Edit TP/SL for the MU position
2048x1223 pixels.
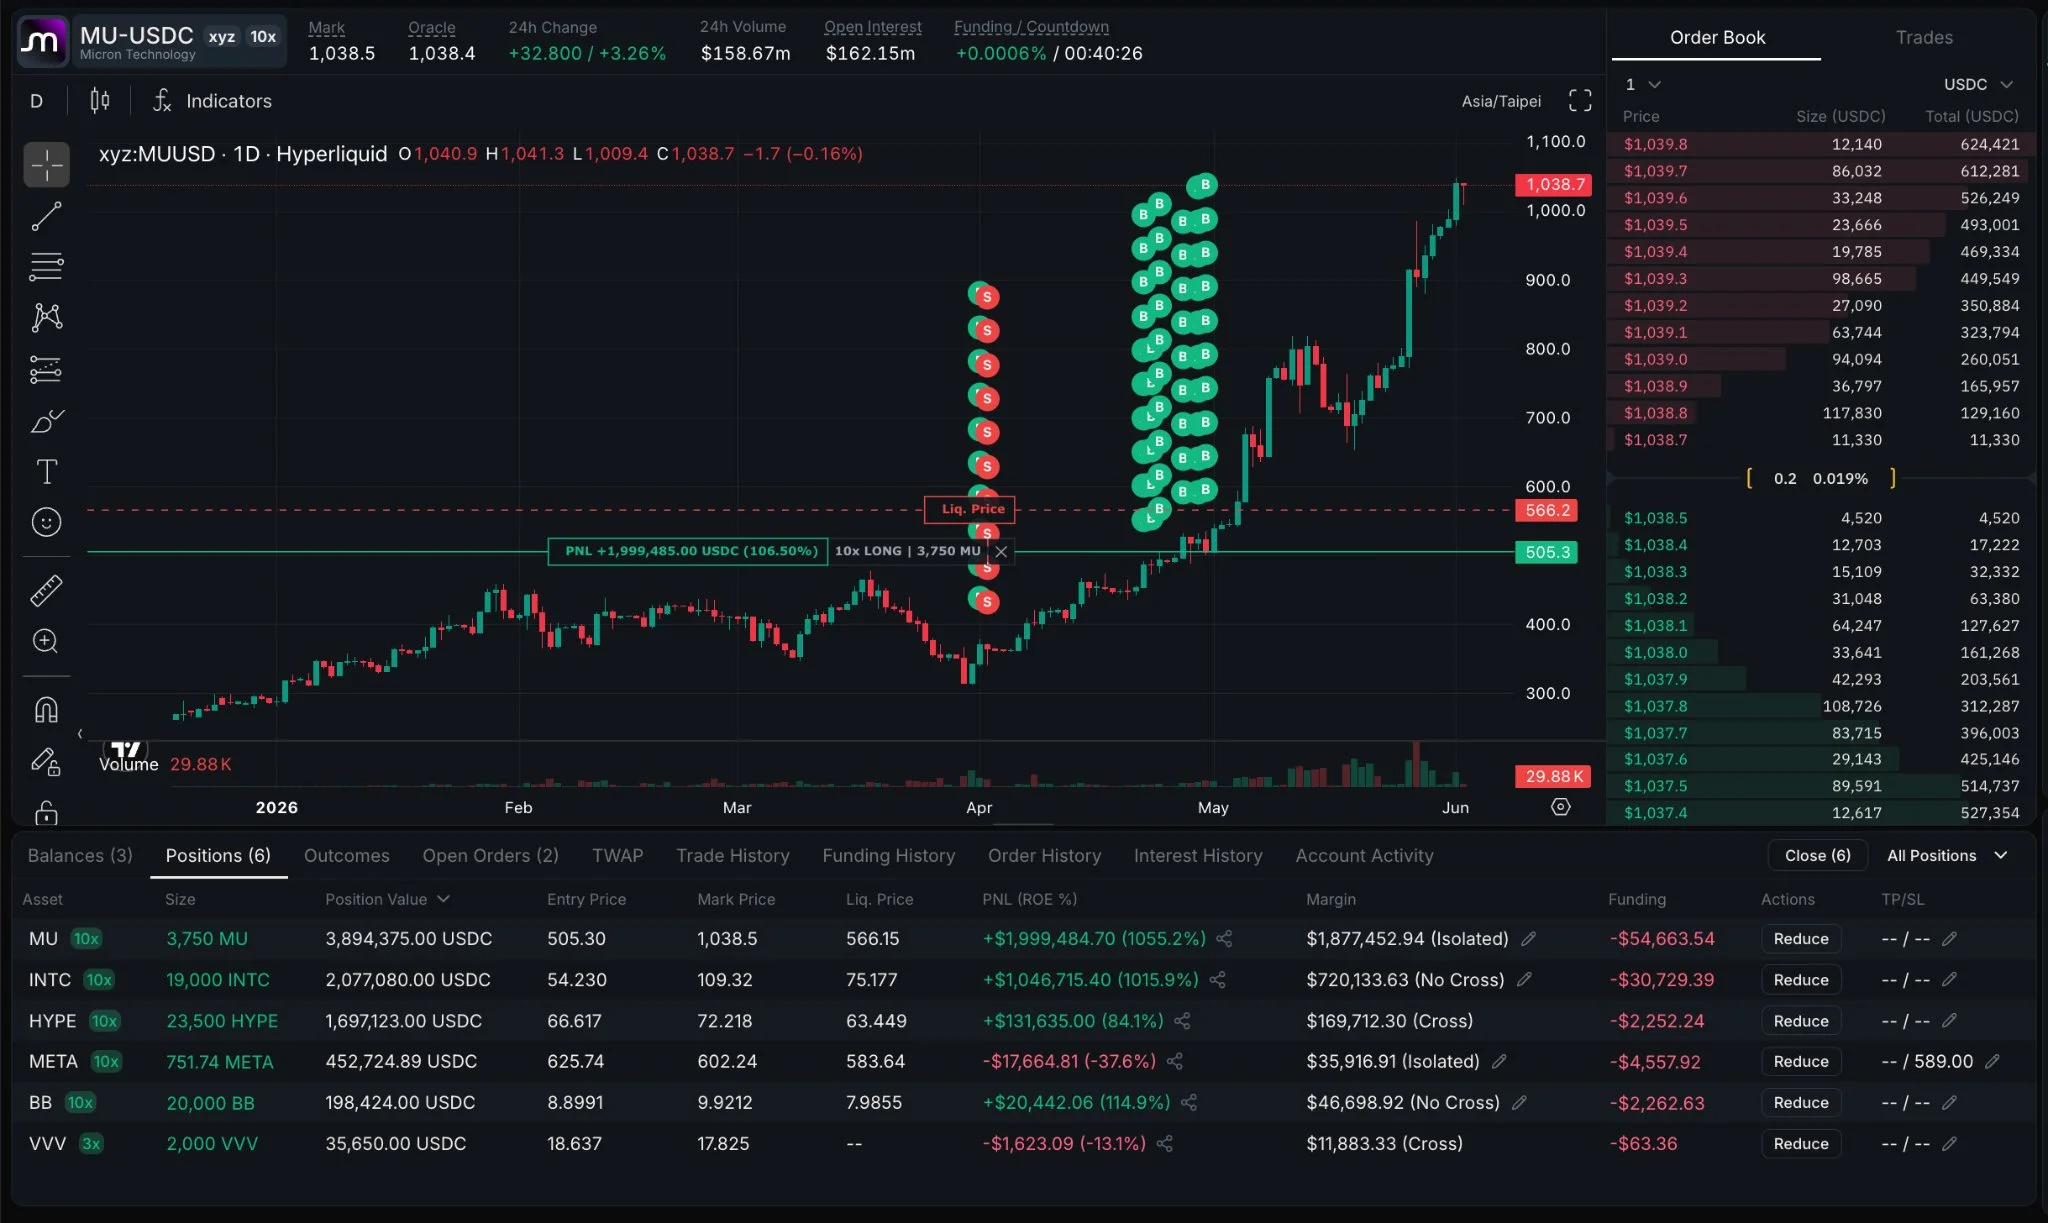click(1949, 939)
